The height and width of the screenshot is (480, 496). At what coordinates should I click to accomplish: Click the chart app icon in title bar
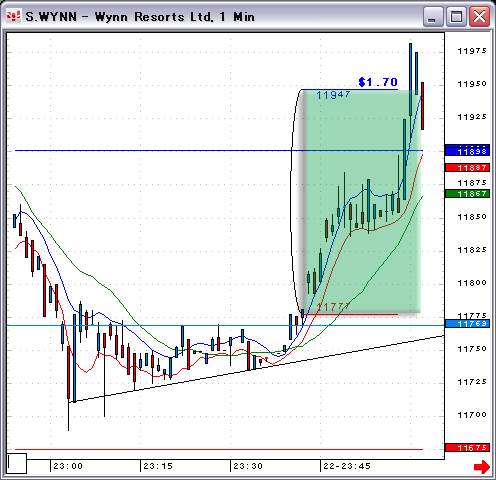(x=14, y=16)
